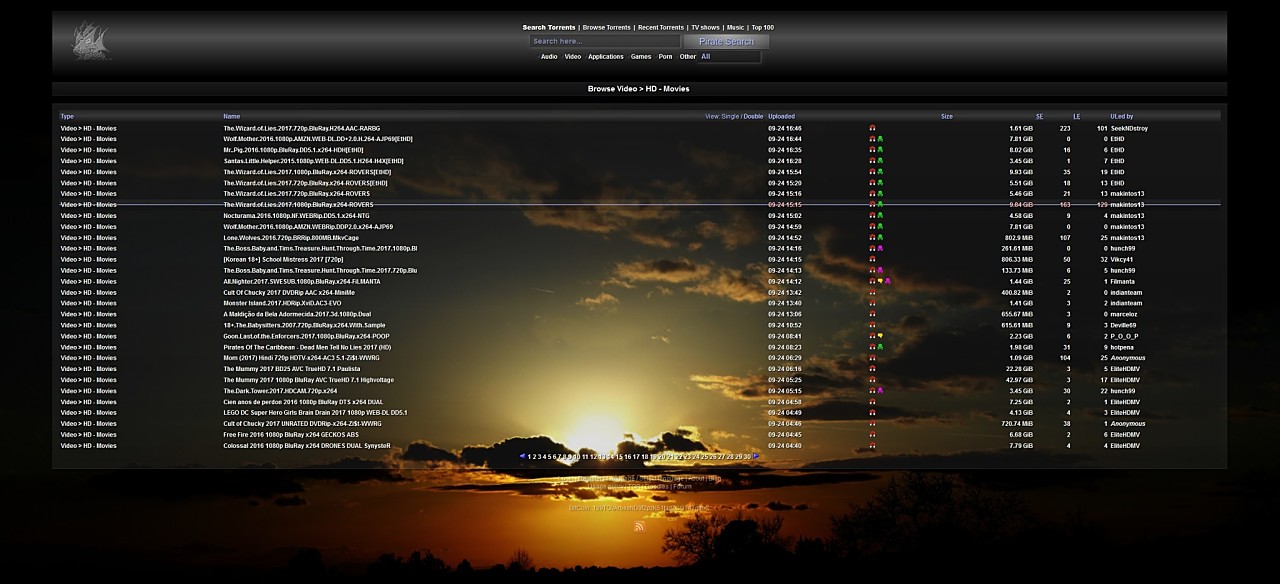Click pink trusted skull on Boss.Baby 1080p row
The height and width of the screenshot is (584, 1280).
tap(880, 249)
